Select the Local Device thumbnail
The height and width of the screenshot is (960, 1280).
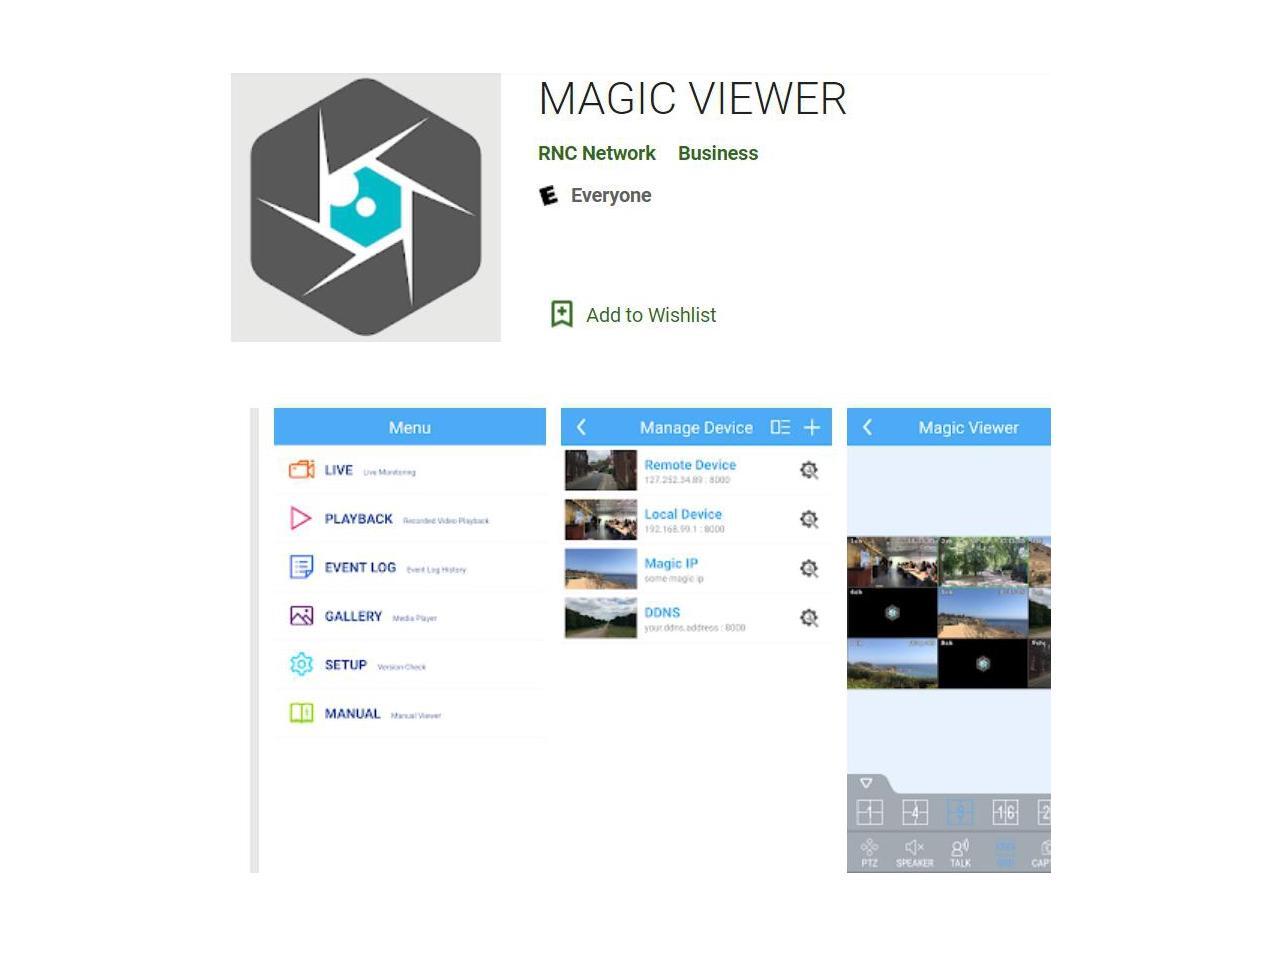pos(600,520)
